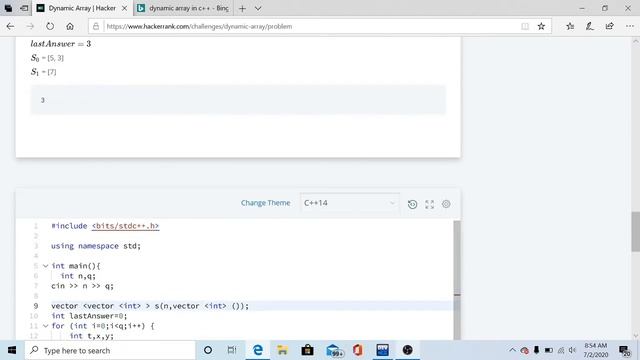Refresh the HackerRank page
The image size is (640, 360).
[x=50, y=26]
